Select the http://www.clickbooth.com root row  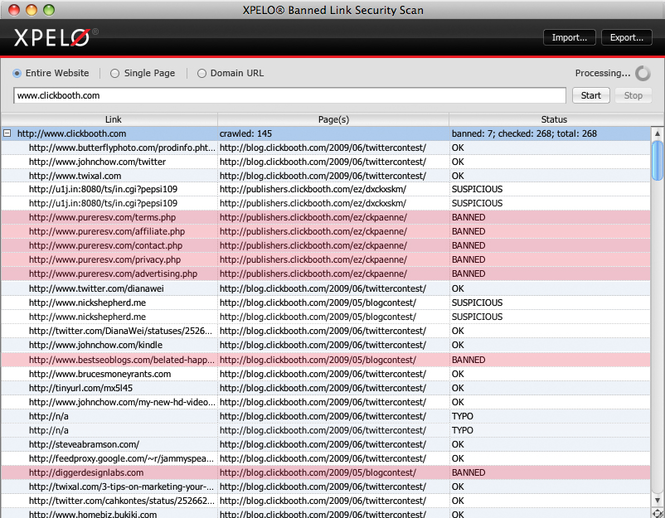click(x=326, y=134)
